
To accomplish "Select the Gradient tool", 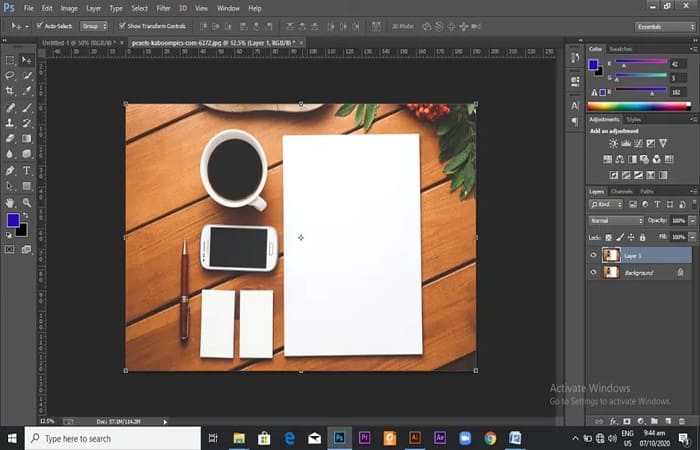I will click(27, 139).
